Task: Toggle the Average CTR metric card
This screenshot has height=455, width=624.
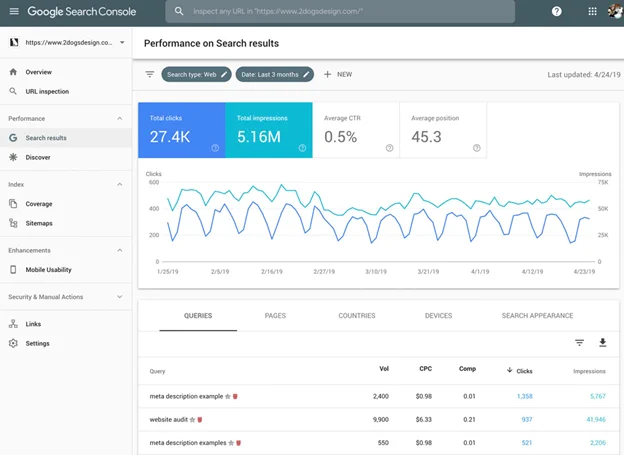Action: pyautogui.click(x=356, y=130)
